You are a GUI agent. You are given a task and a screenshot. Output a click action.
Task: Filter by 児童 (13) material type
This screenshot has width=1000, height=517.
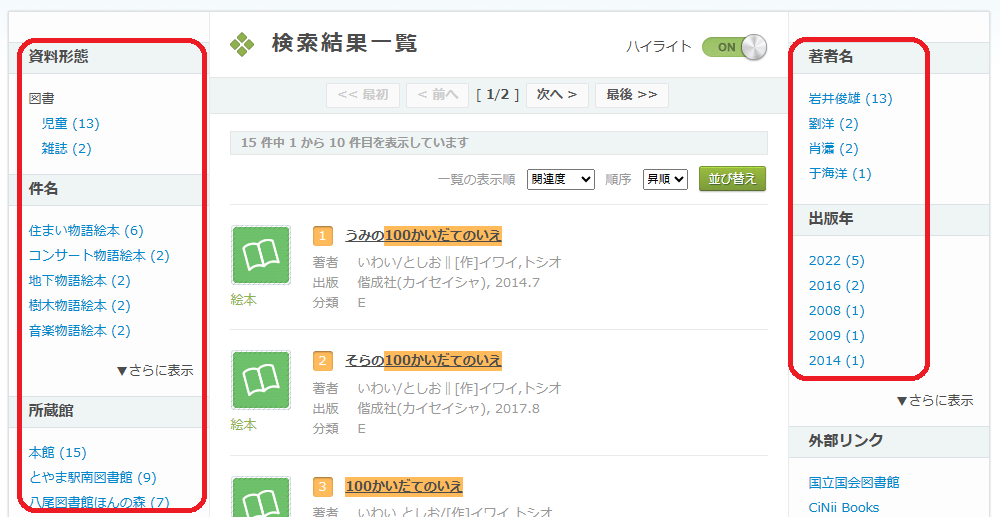70,124
